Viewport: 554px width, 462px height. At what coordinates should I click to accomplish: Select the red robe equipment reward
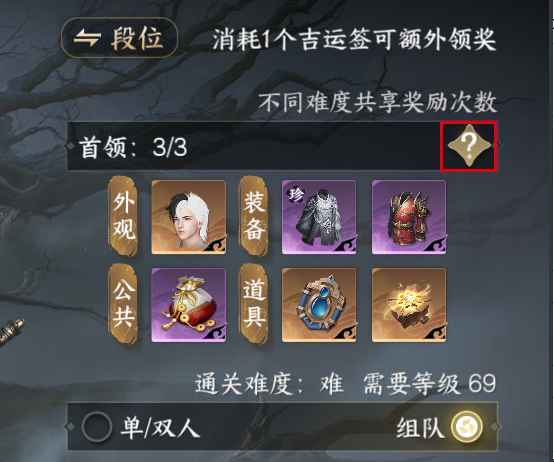[409, 217]
